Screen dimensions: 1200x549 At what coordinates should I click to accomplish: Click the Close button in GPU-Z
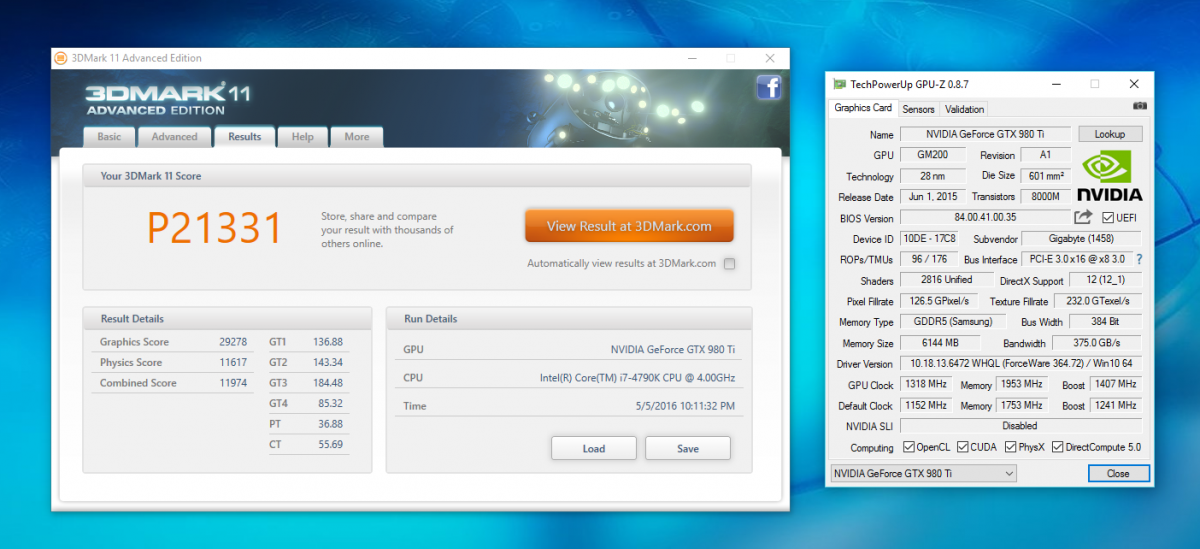(x=1118, y=473)
